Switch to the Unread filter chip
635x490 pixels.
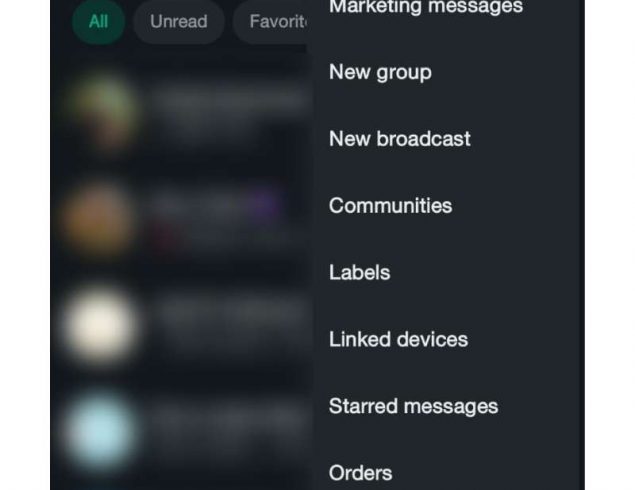[179, 22]
